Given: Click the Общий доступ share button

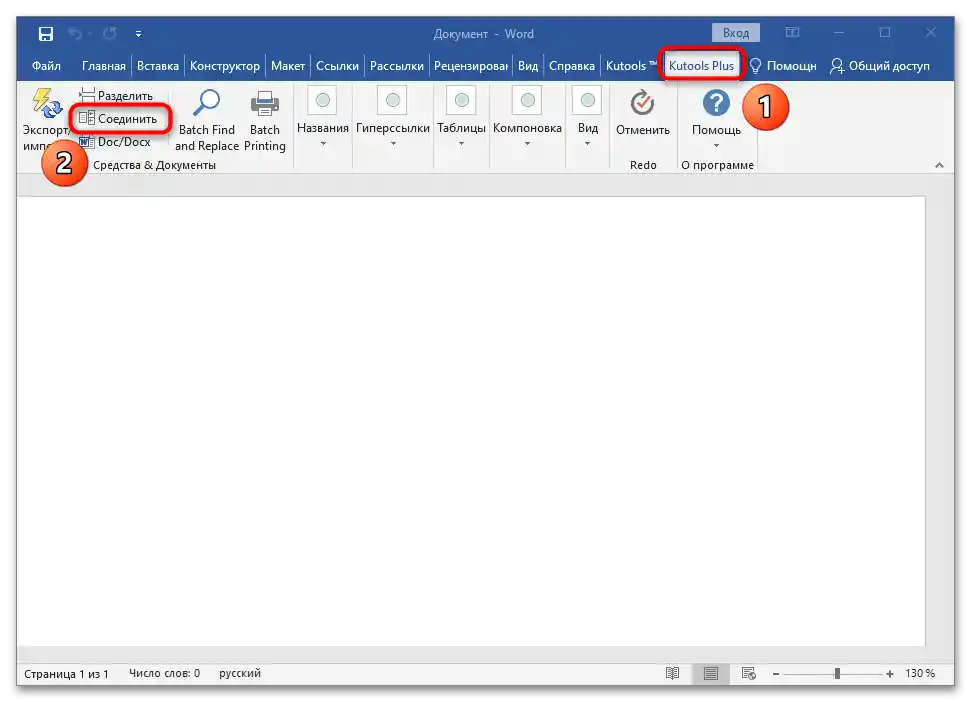Looking at the screenshot, I should (880, 66).
